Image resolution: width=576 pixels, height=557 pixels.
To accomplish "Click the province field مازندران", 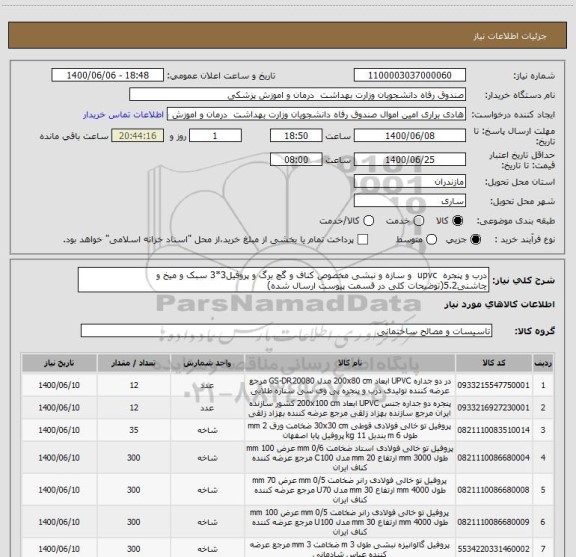I will (x=410, y=182).
